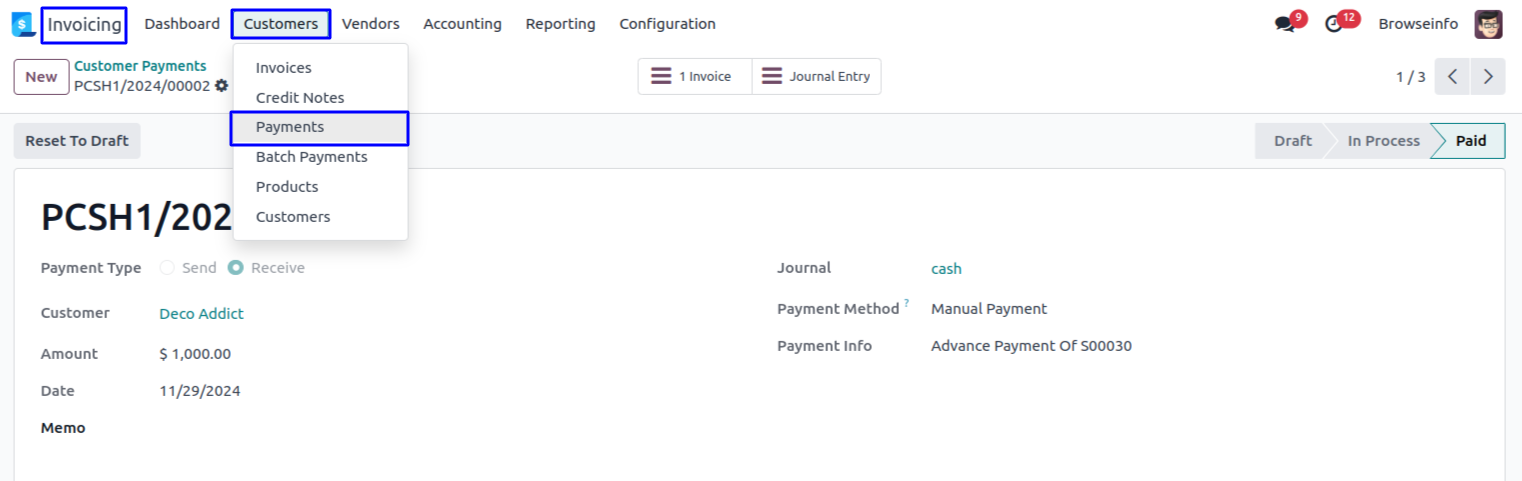The height and width of the screenshot is (481, 1522).
Task: Open the gear actions menu
Action: [222, 86]
